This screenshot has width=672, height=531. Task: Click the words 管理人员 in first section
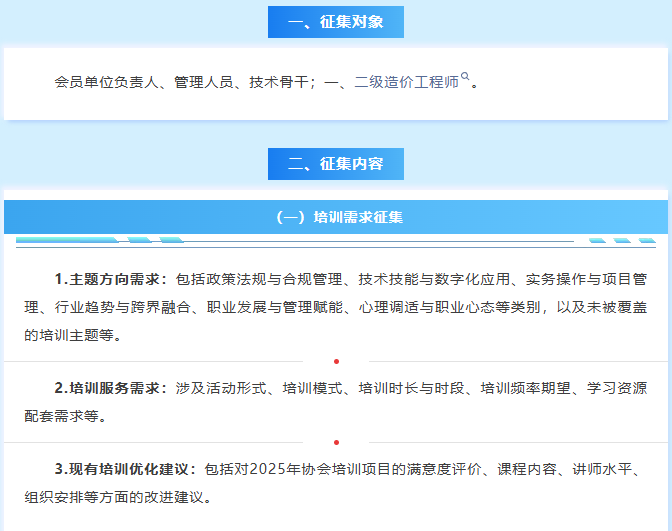[205, 82]
